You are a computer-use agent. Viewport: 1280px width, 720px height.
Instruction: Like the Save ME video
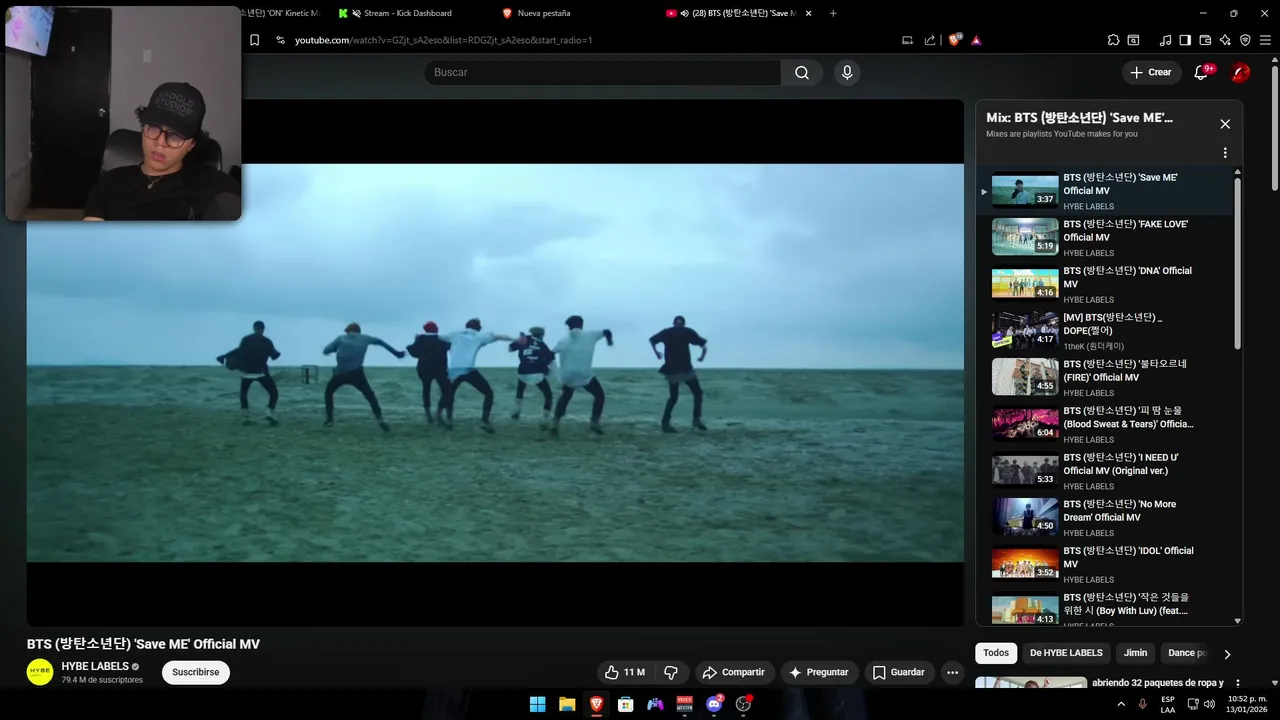(625, 672)
